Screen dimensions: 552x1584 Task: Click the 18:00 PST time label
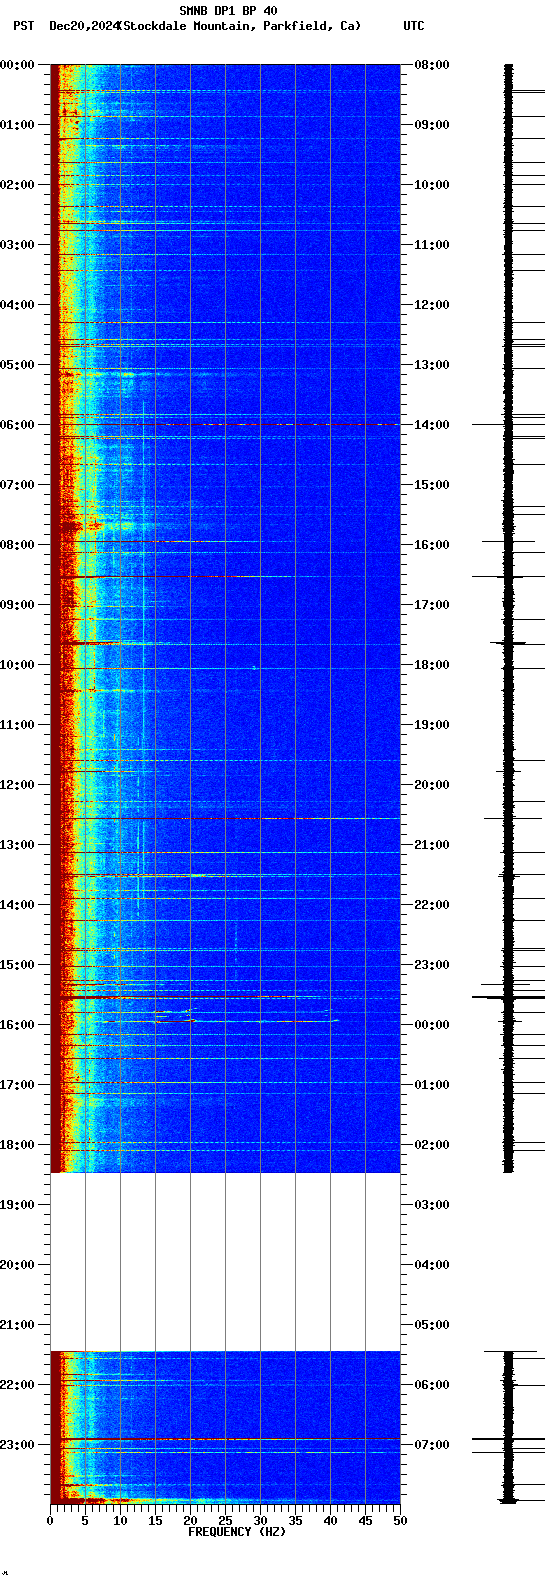click(17, 1145)
